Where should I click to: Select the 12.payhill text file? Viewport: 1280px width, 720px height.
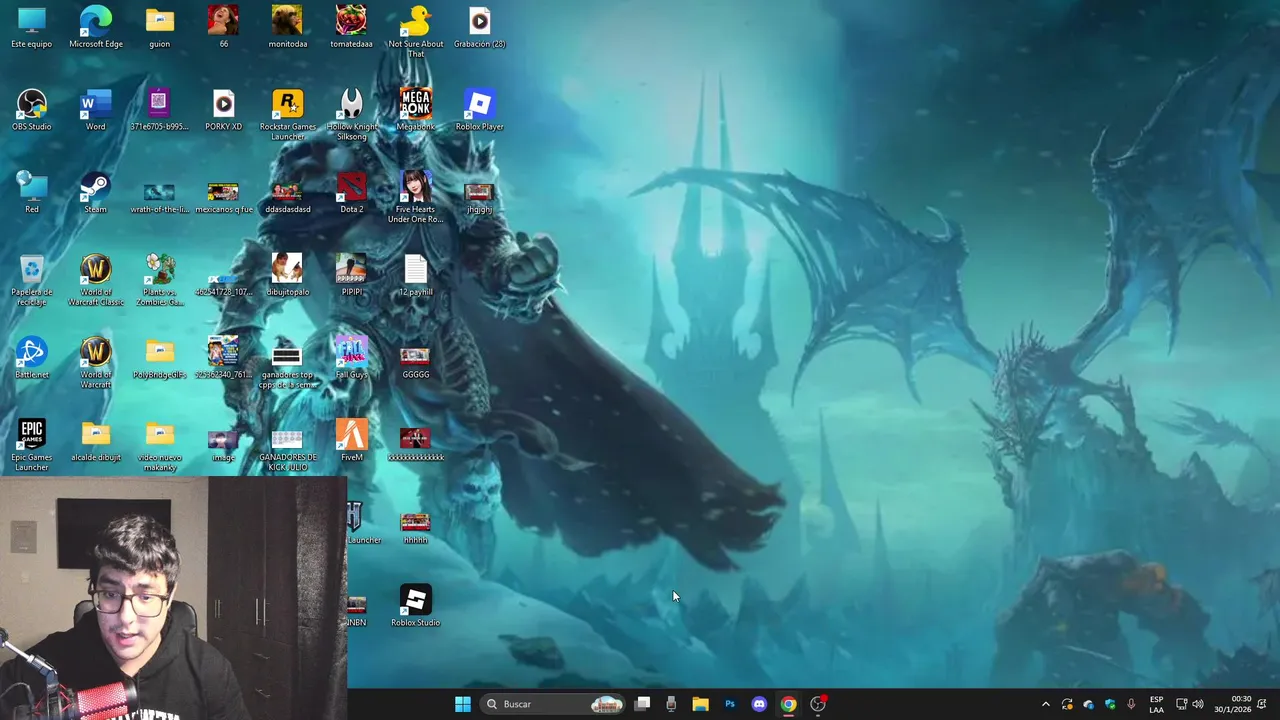coord(415,275)
